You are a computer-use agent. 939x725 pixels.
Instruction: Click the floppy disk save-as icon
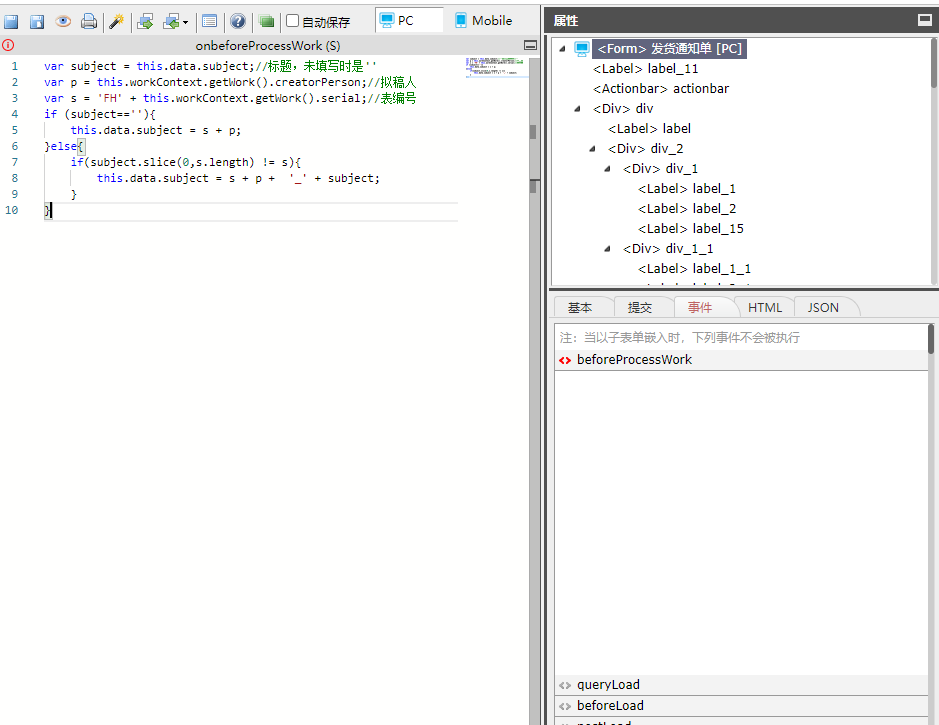tap(37, 21)
